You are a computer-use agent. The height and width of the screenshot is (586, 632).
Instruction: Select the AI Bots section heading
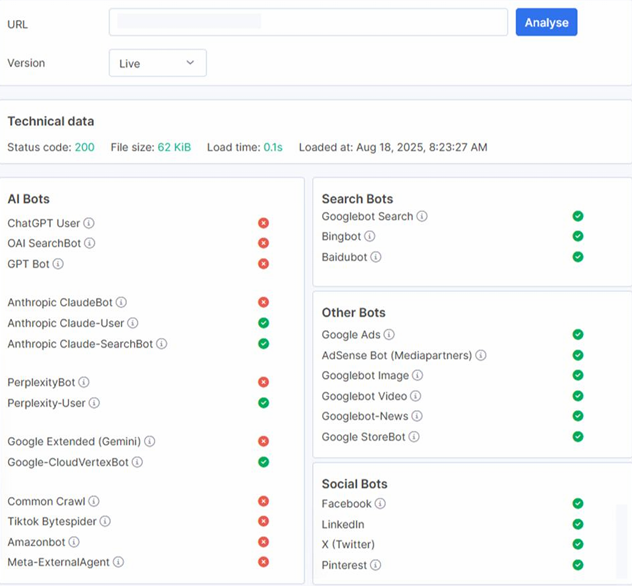[29, 199]
